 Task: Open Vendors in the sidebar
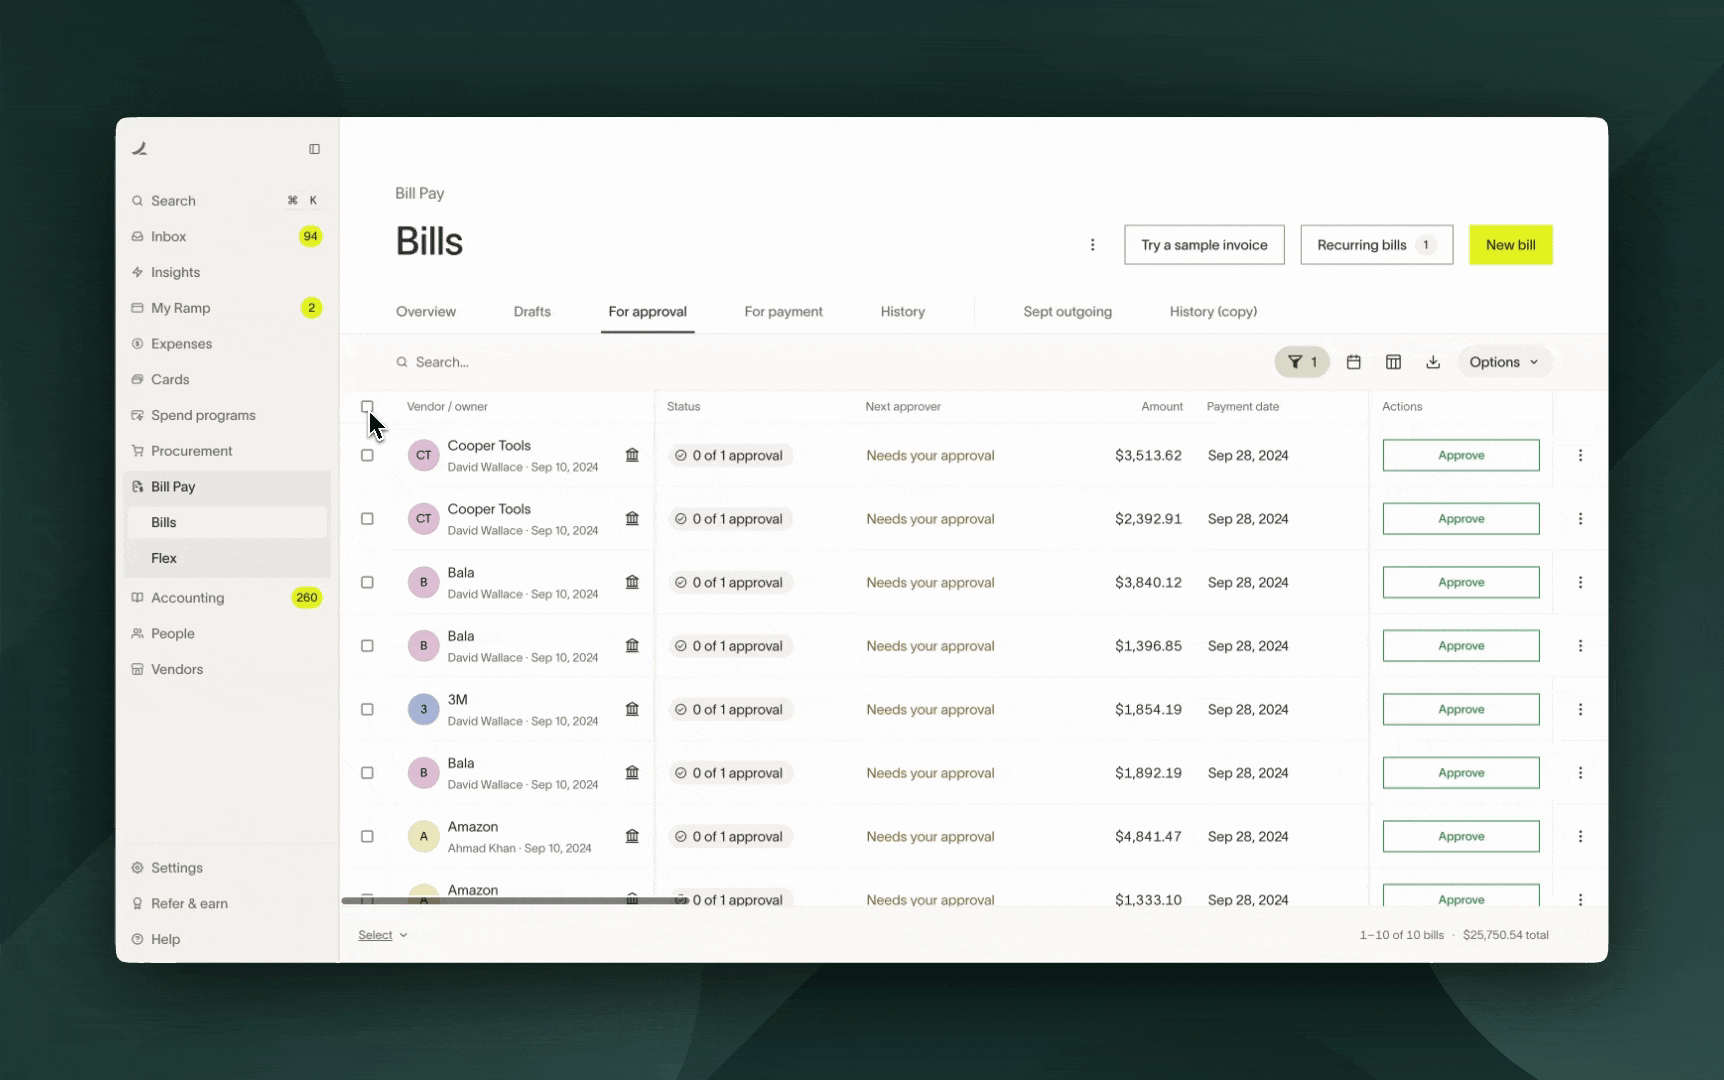click(227, 670)
